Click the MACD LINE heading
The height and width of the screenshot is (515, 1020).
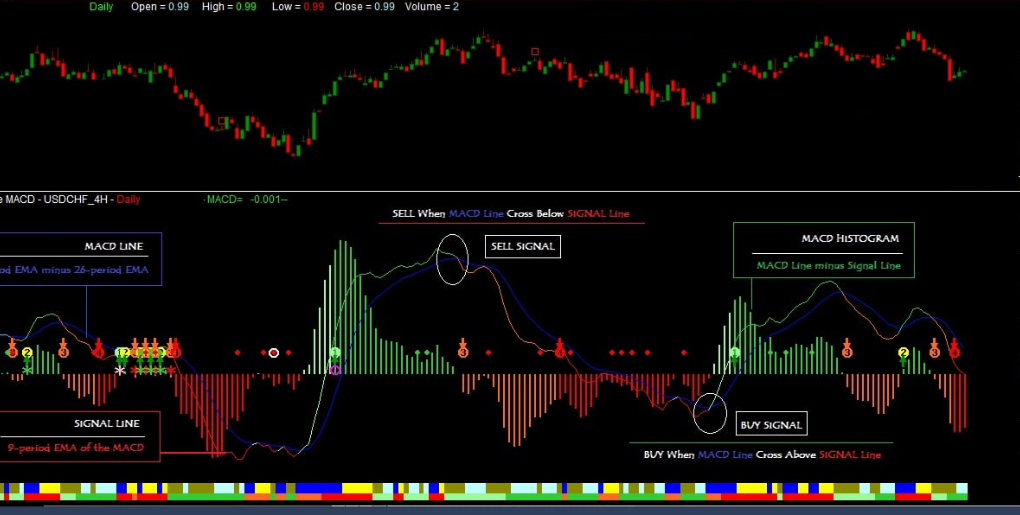point(113,246)
